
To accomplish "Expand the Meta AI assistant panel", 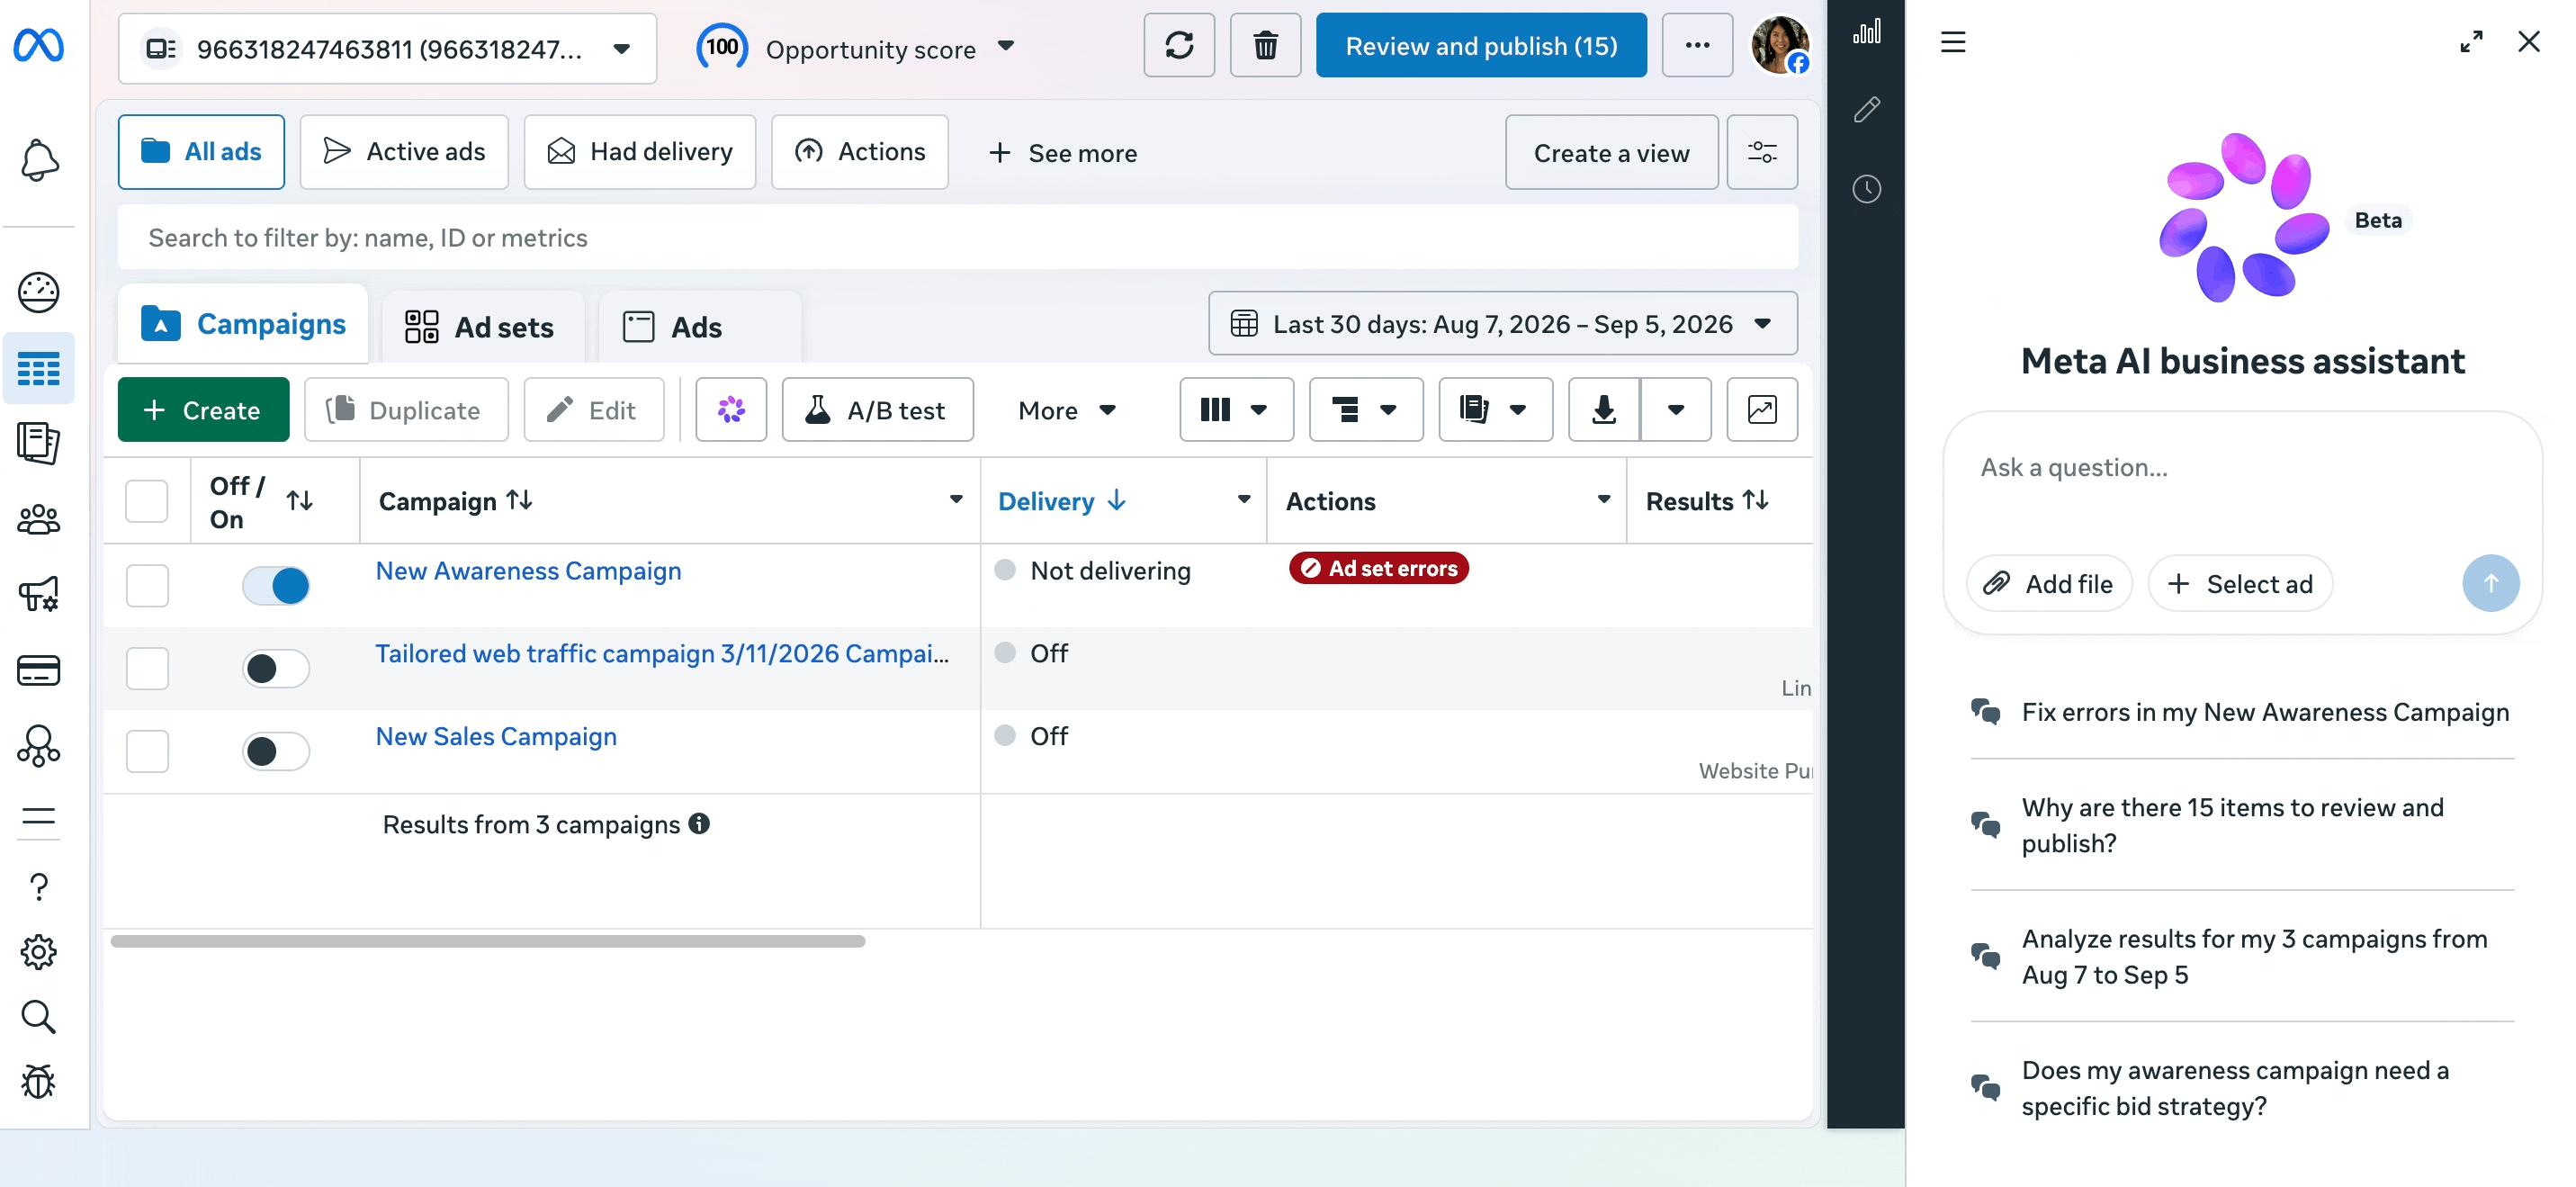I will point(2471,42).
